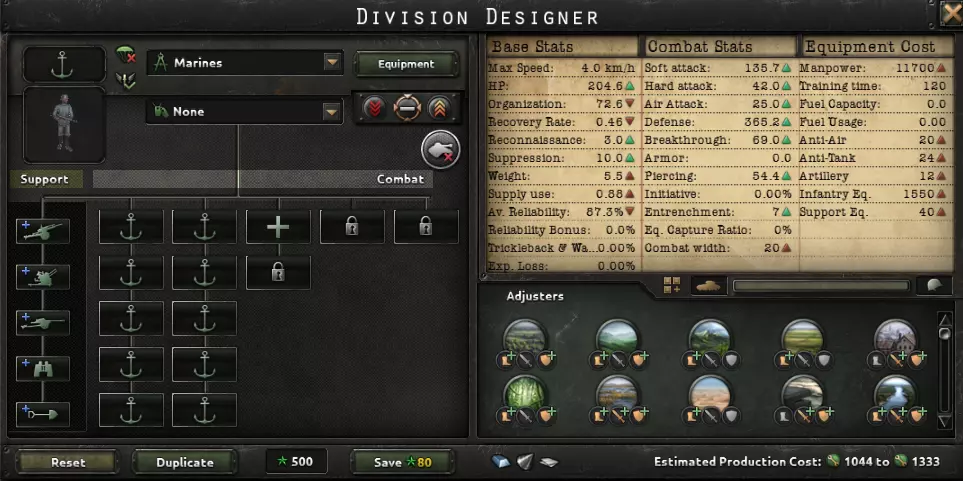Set reinforcement priority to low (red arrows)

tap(374, 108)
